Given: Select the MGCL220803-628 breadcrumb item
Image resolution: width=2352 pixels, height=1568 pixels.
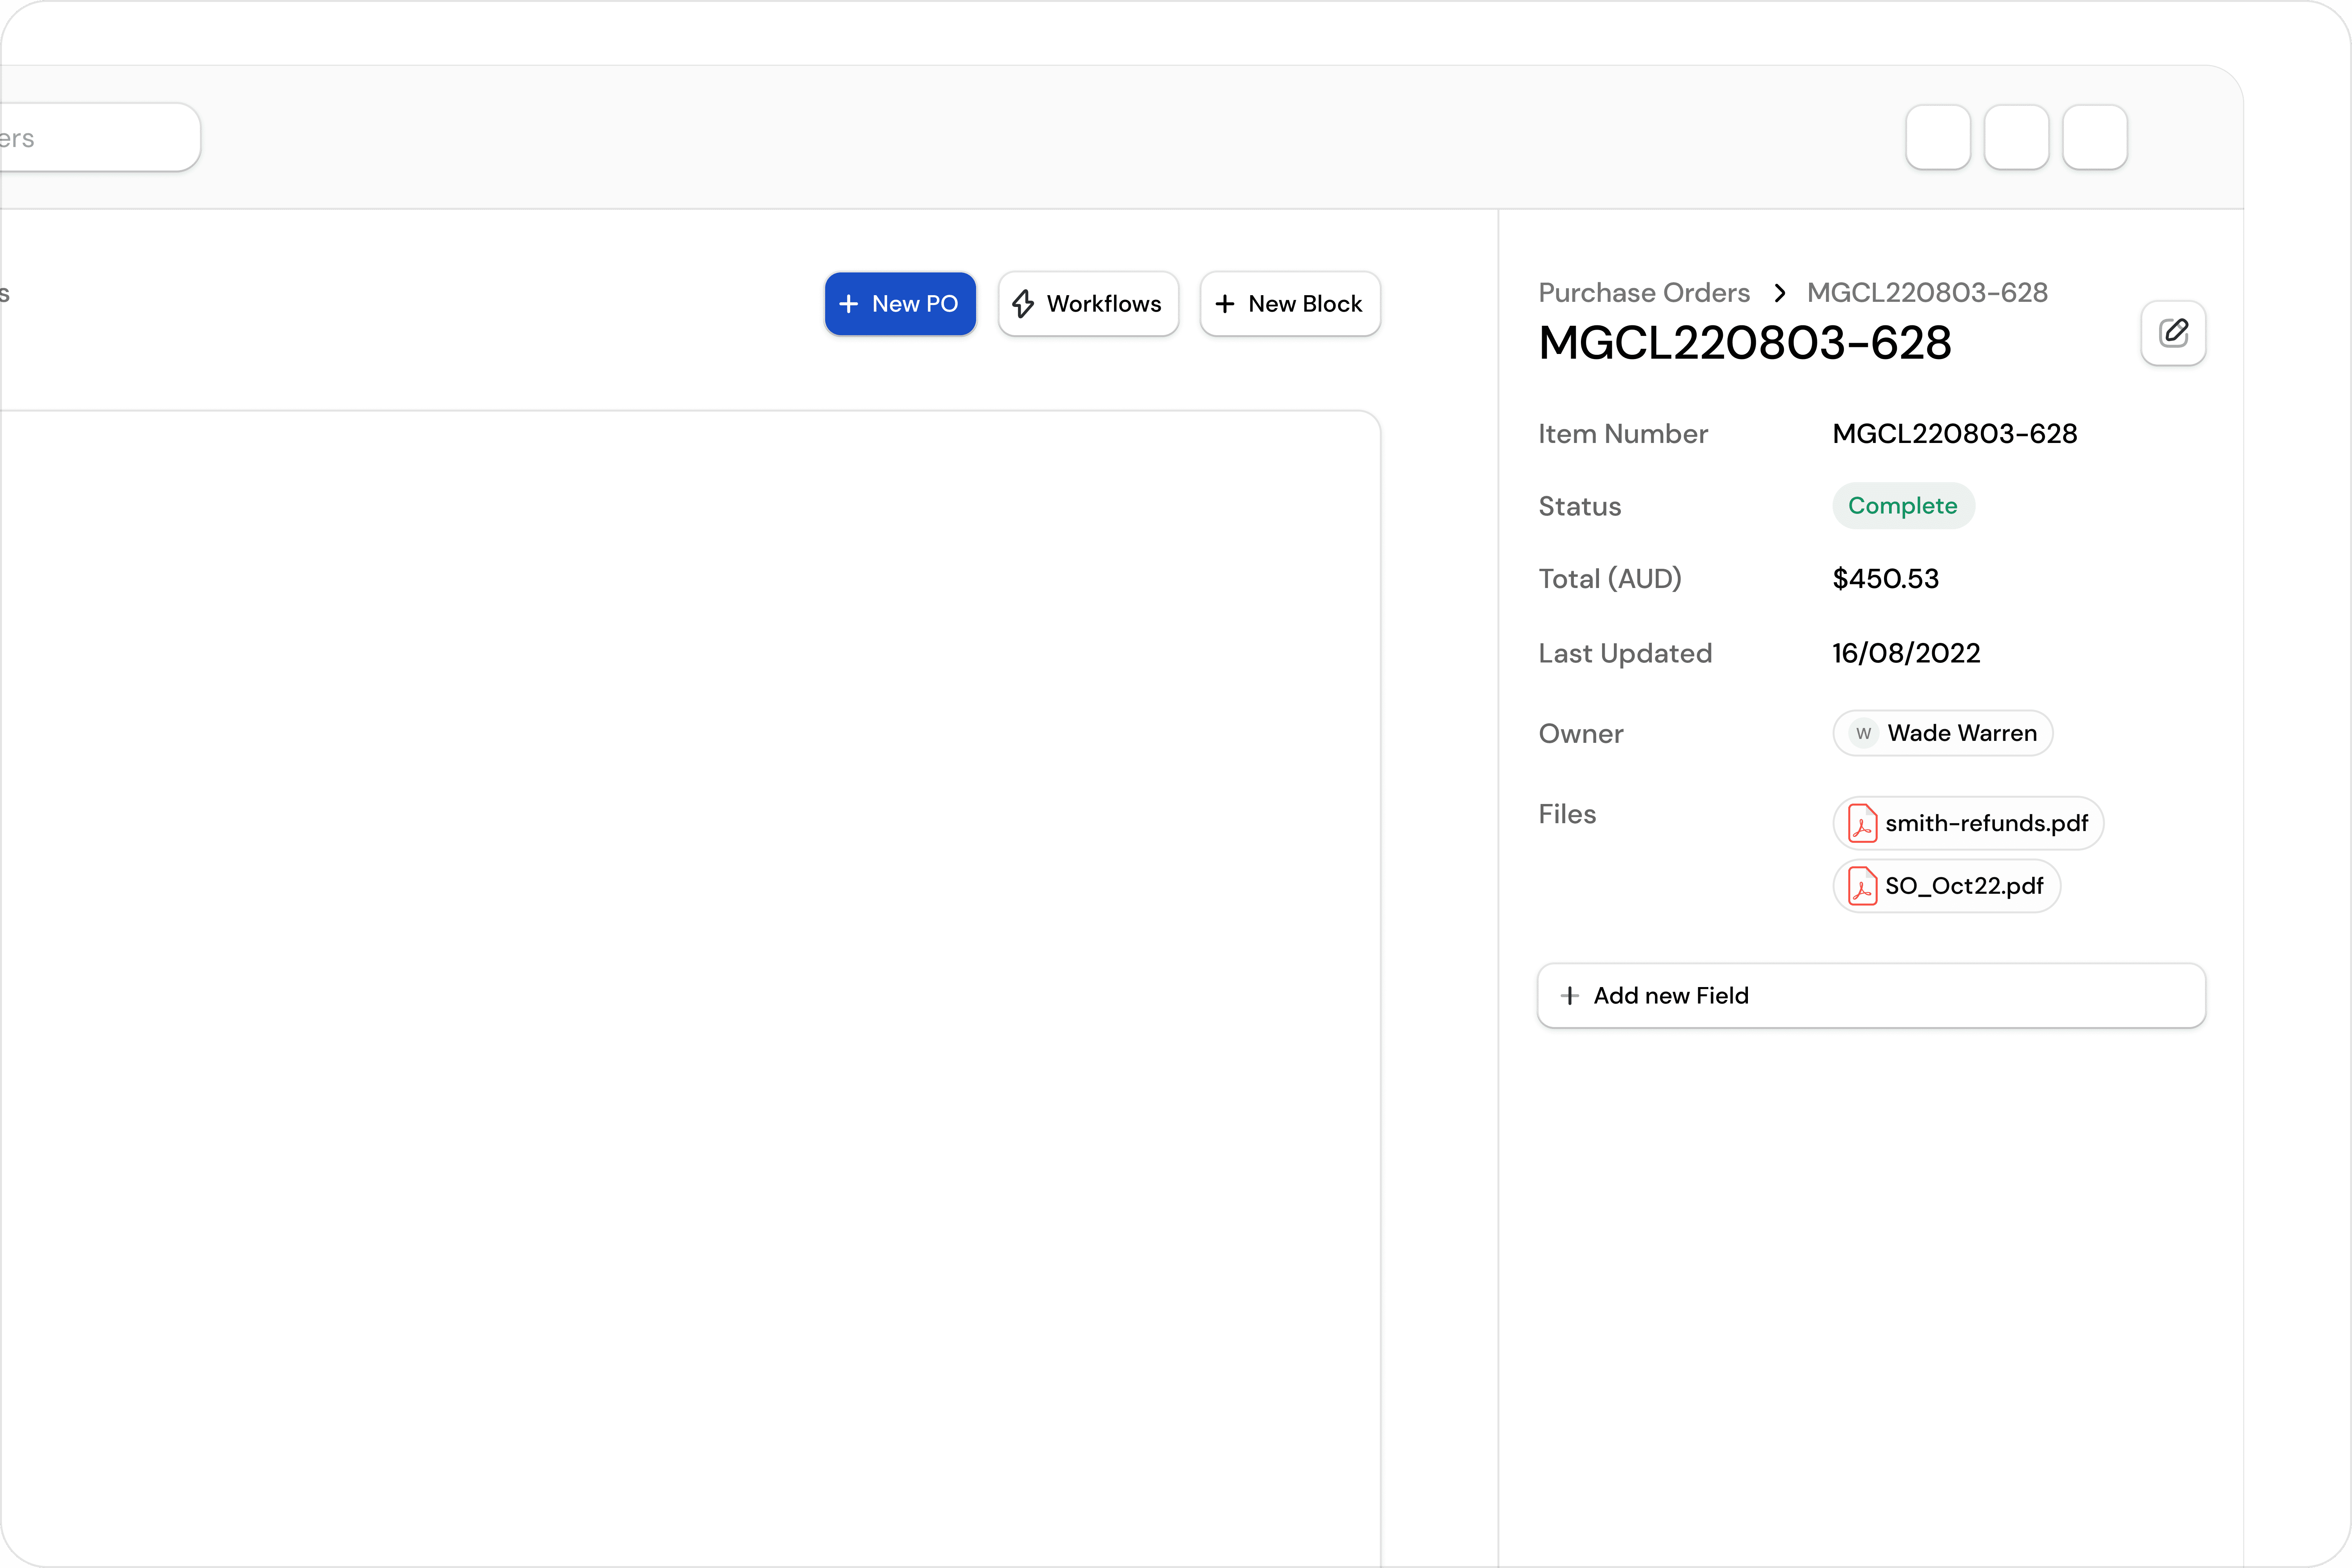Looking at the screenshot, I should (x=1927, y=293).
